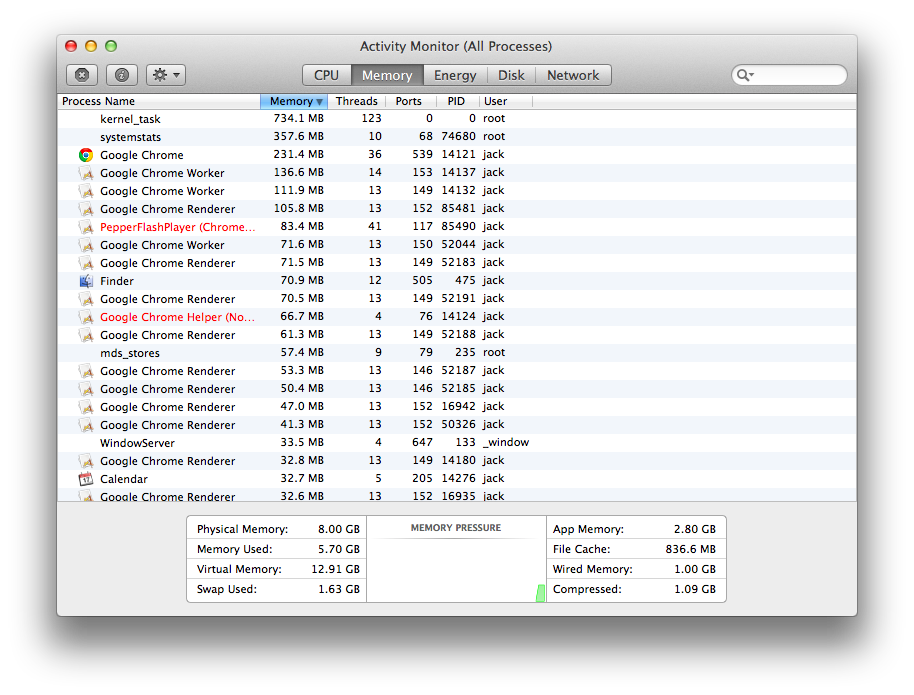Sort by Process Name column header

click(159, 101)
